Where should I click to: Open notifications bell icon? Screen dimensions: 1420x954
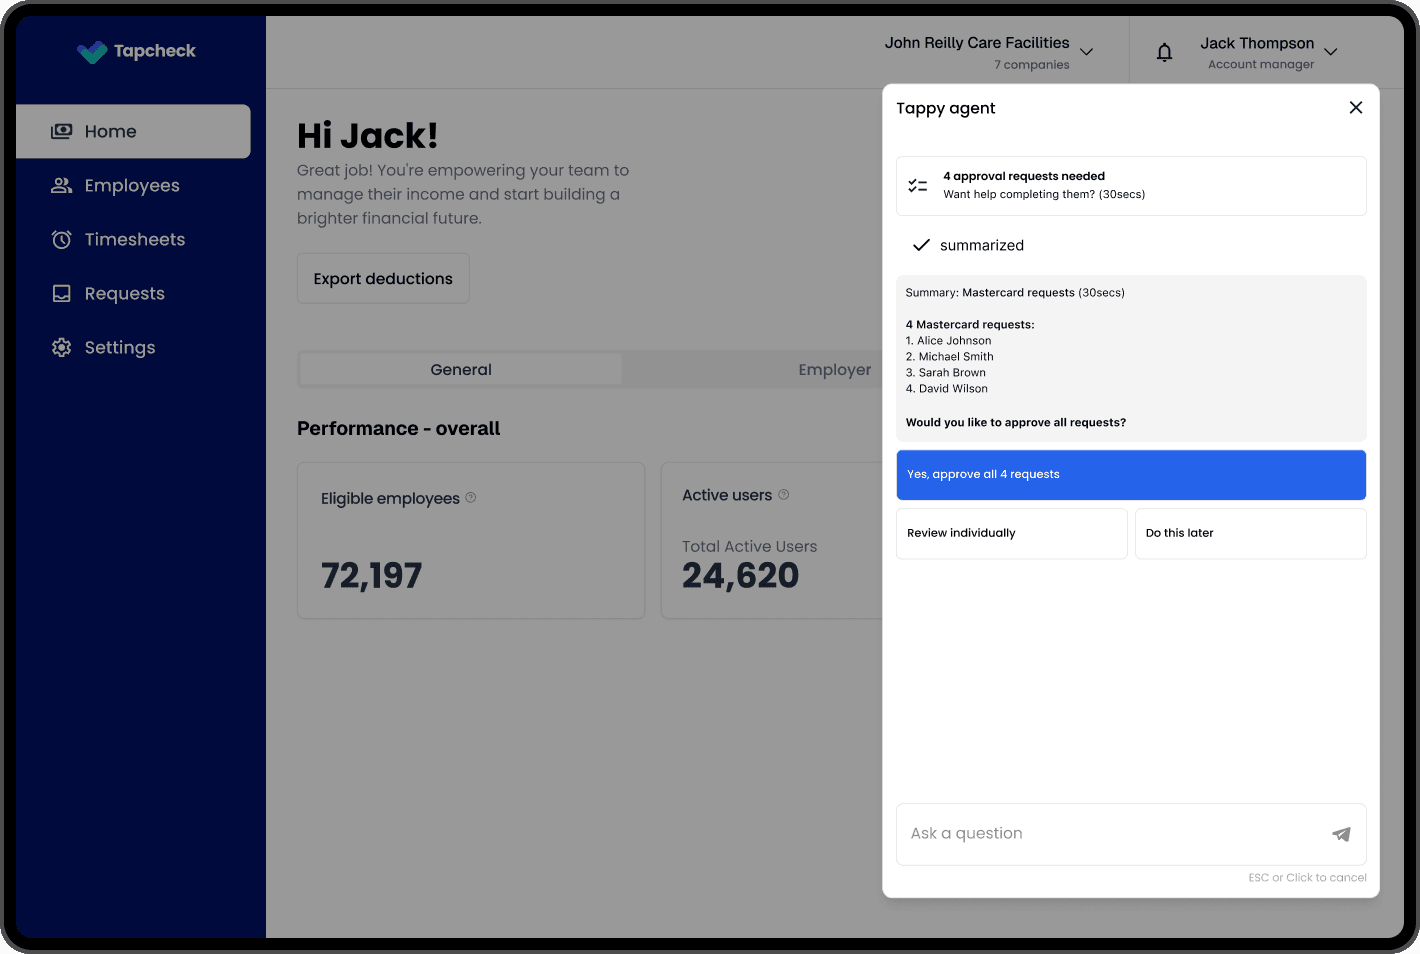1164,52
